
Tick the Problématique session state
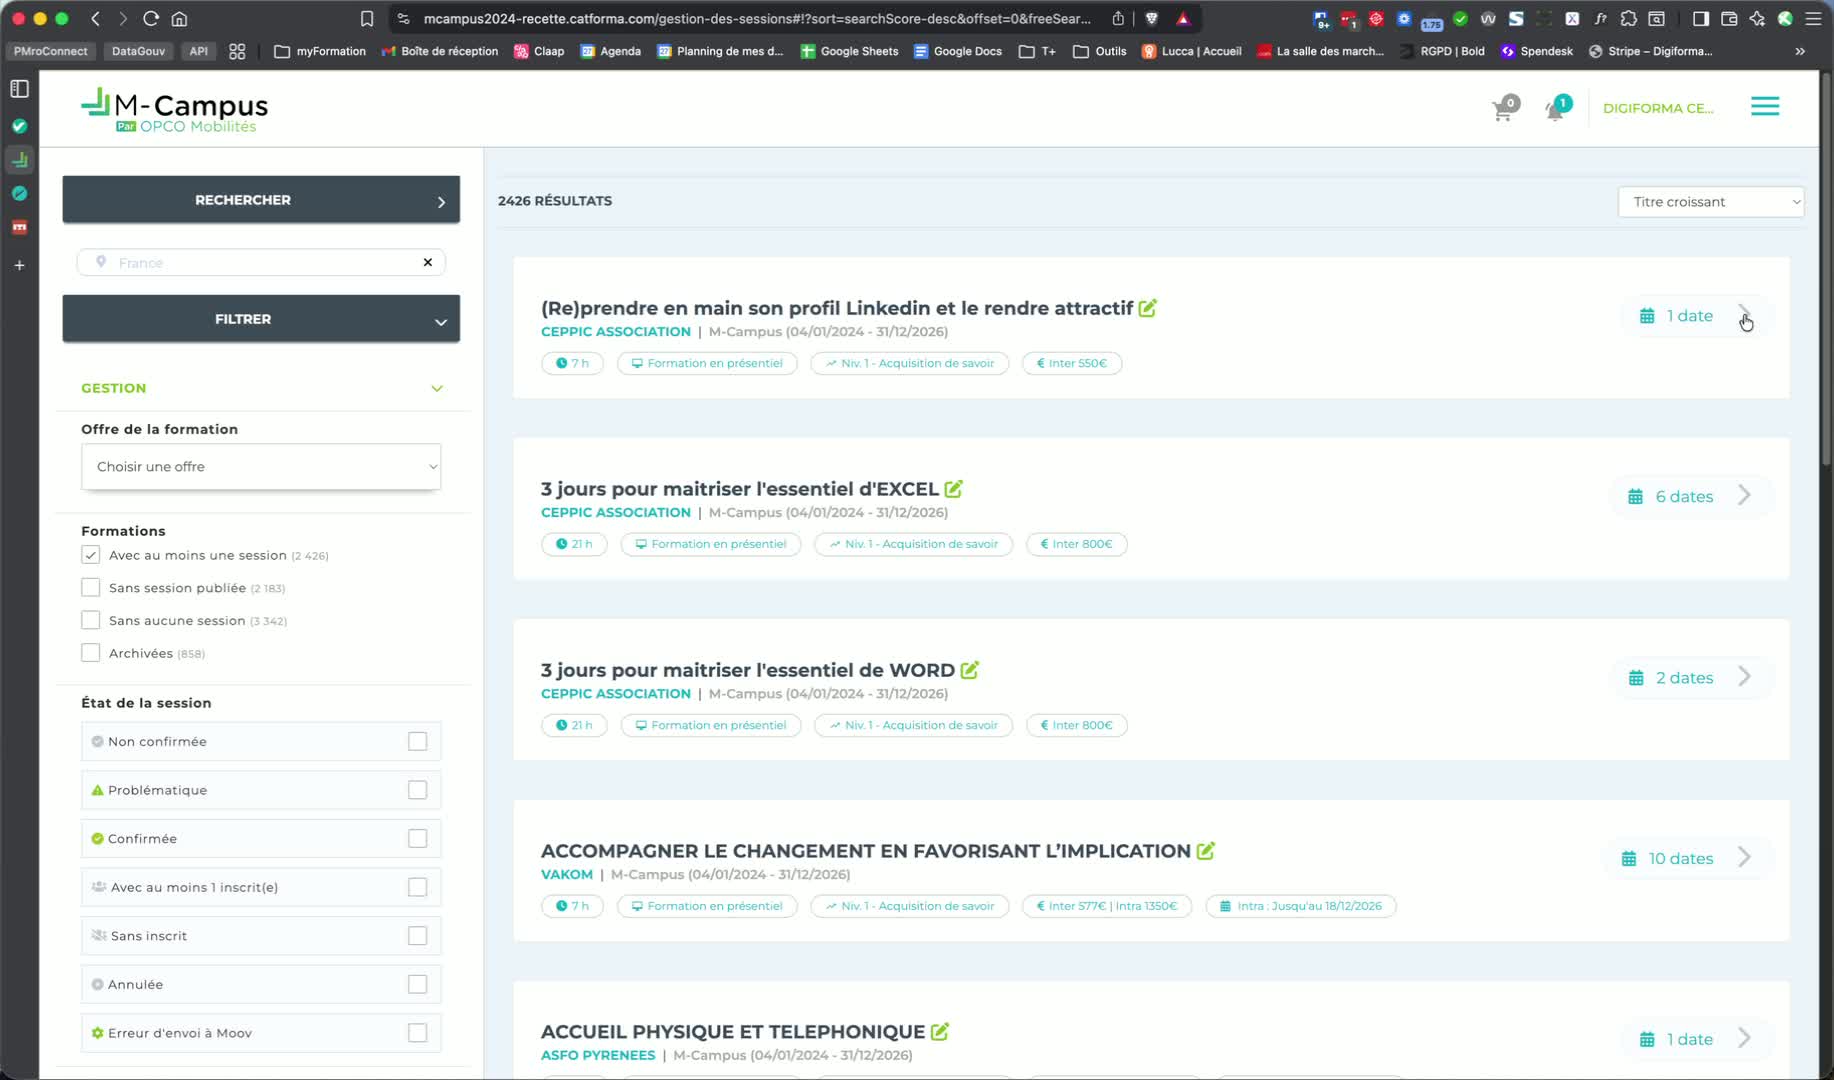tap(418, 790)
